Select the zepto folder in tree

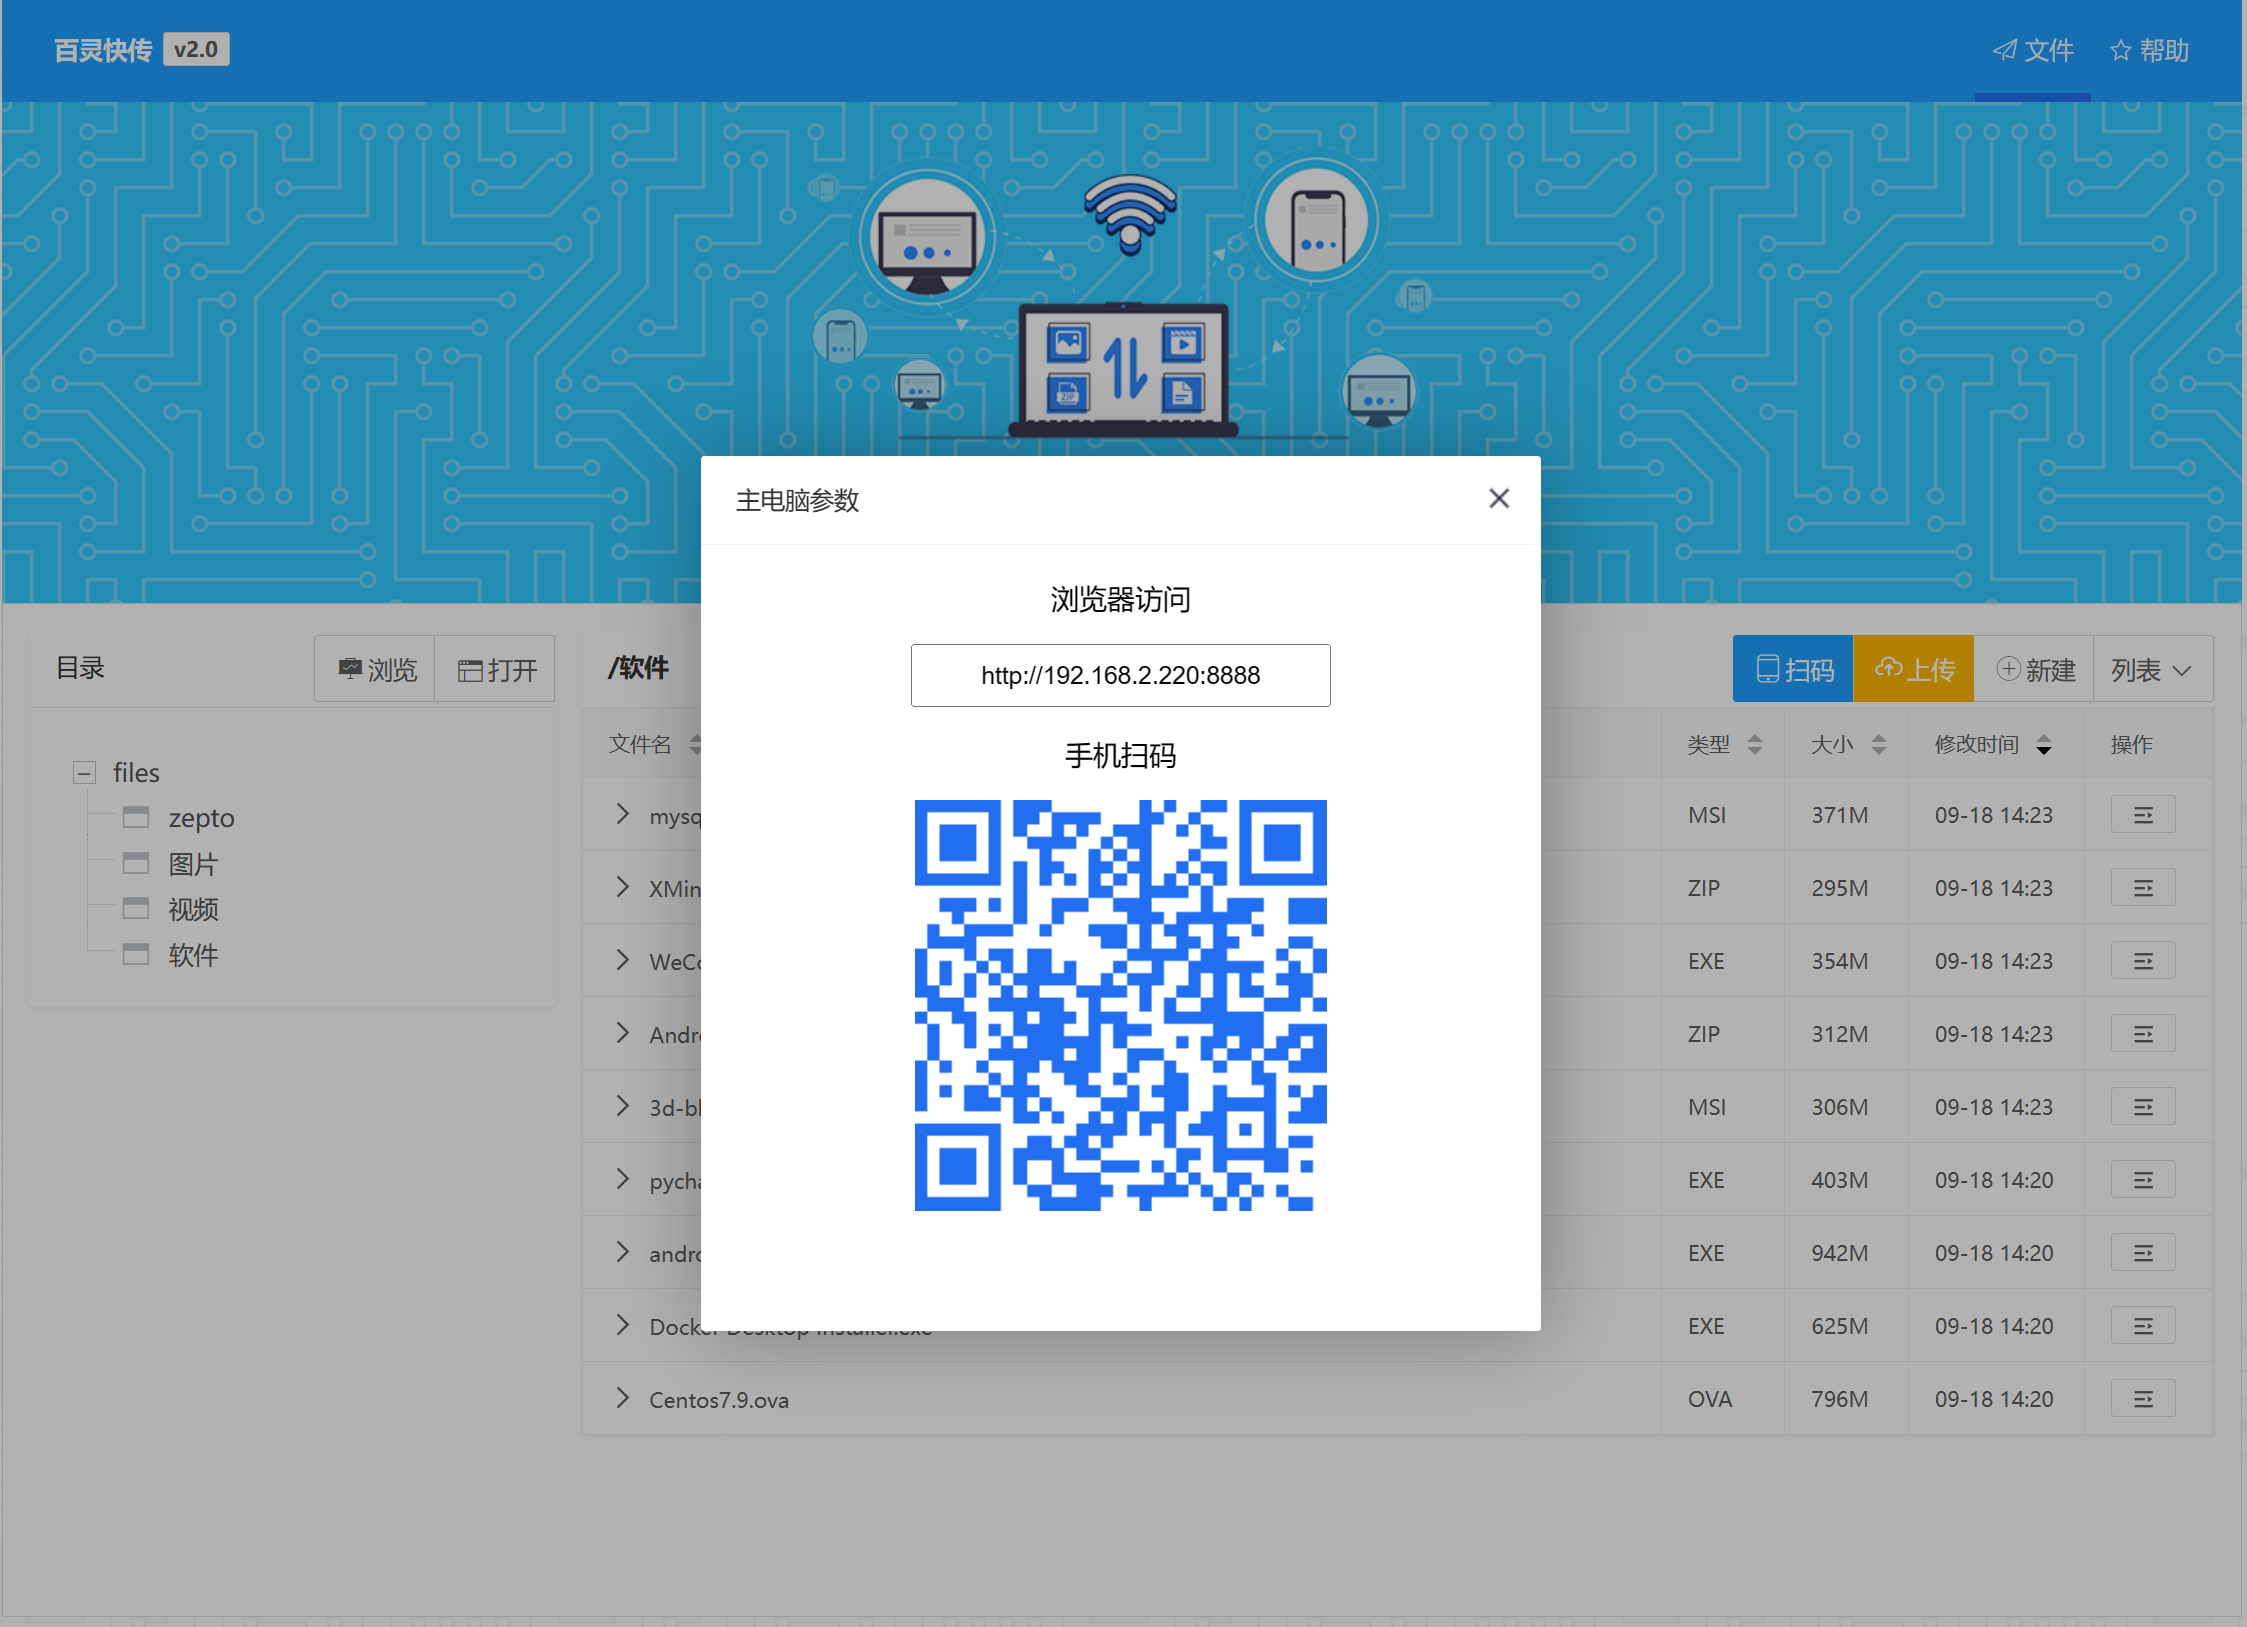click(x=201, y=818)
